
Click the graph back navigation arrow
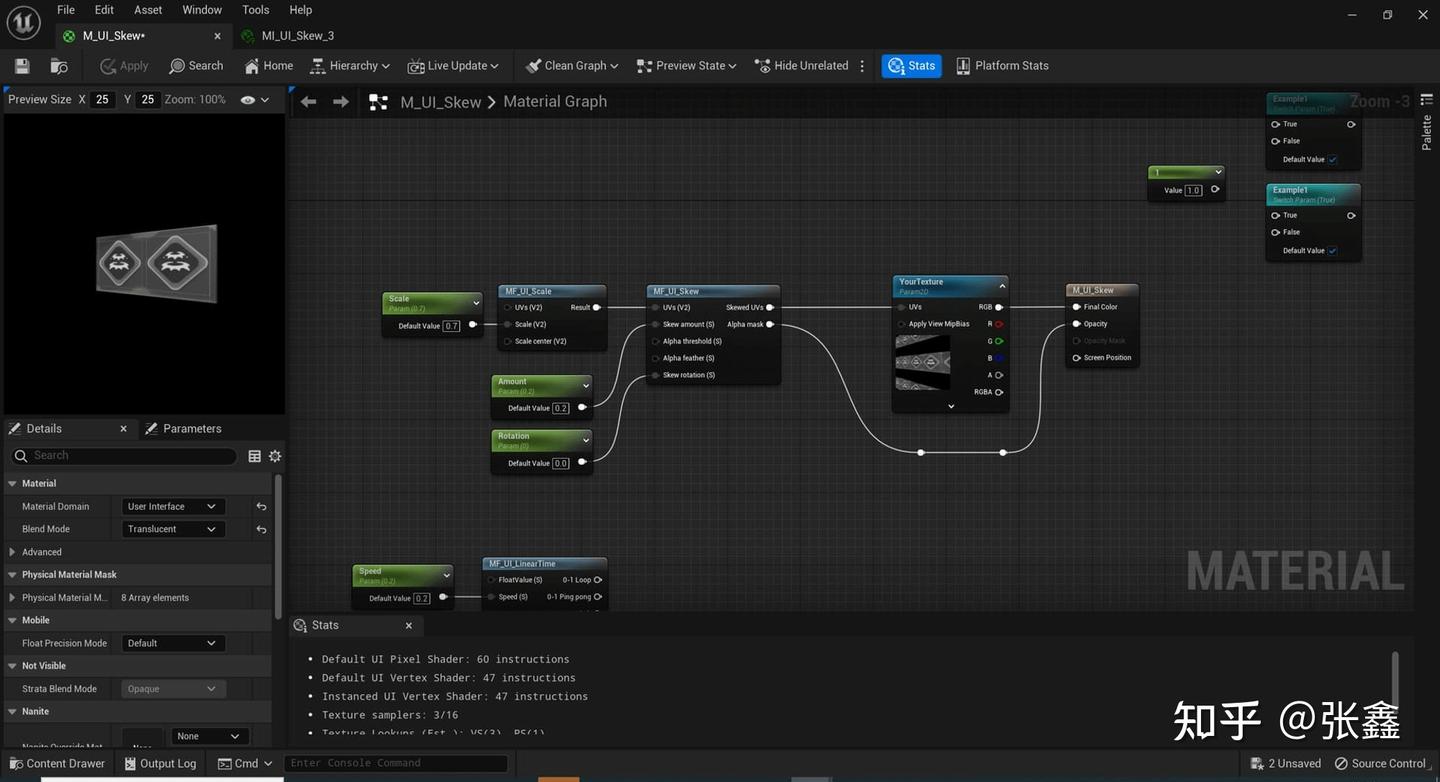coord(309,102)
